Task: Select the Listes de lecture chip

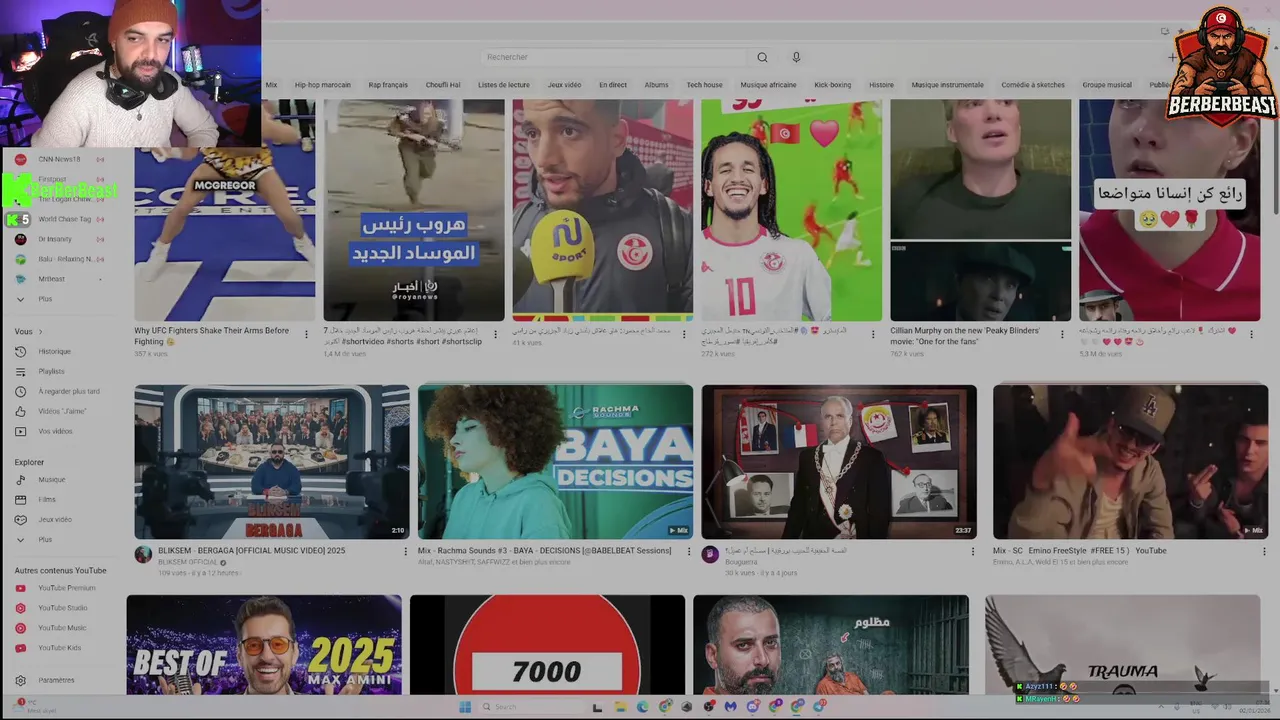Action: (504, 85)
